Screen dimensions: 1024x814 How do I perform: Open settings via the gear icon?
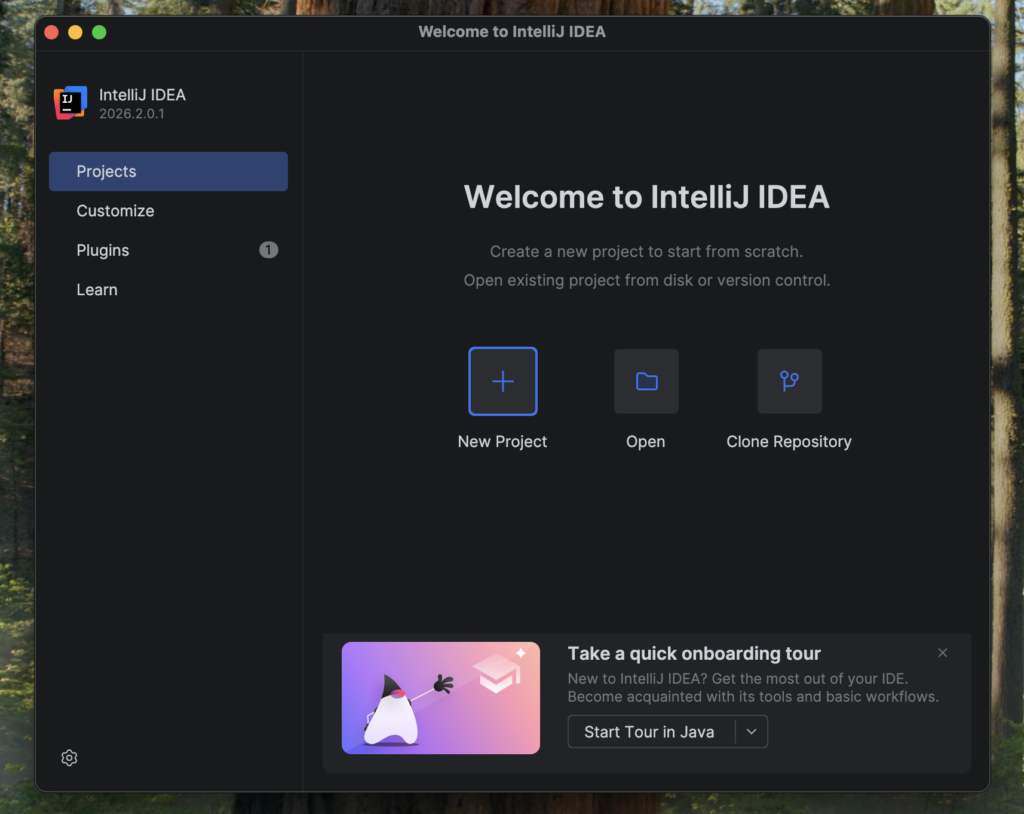(69, 757)
